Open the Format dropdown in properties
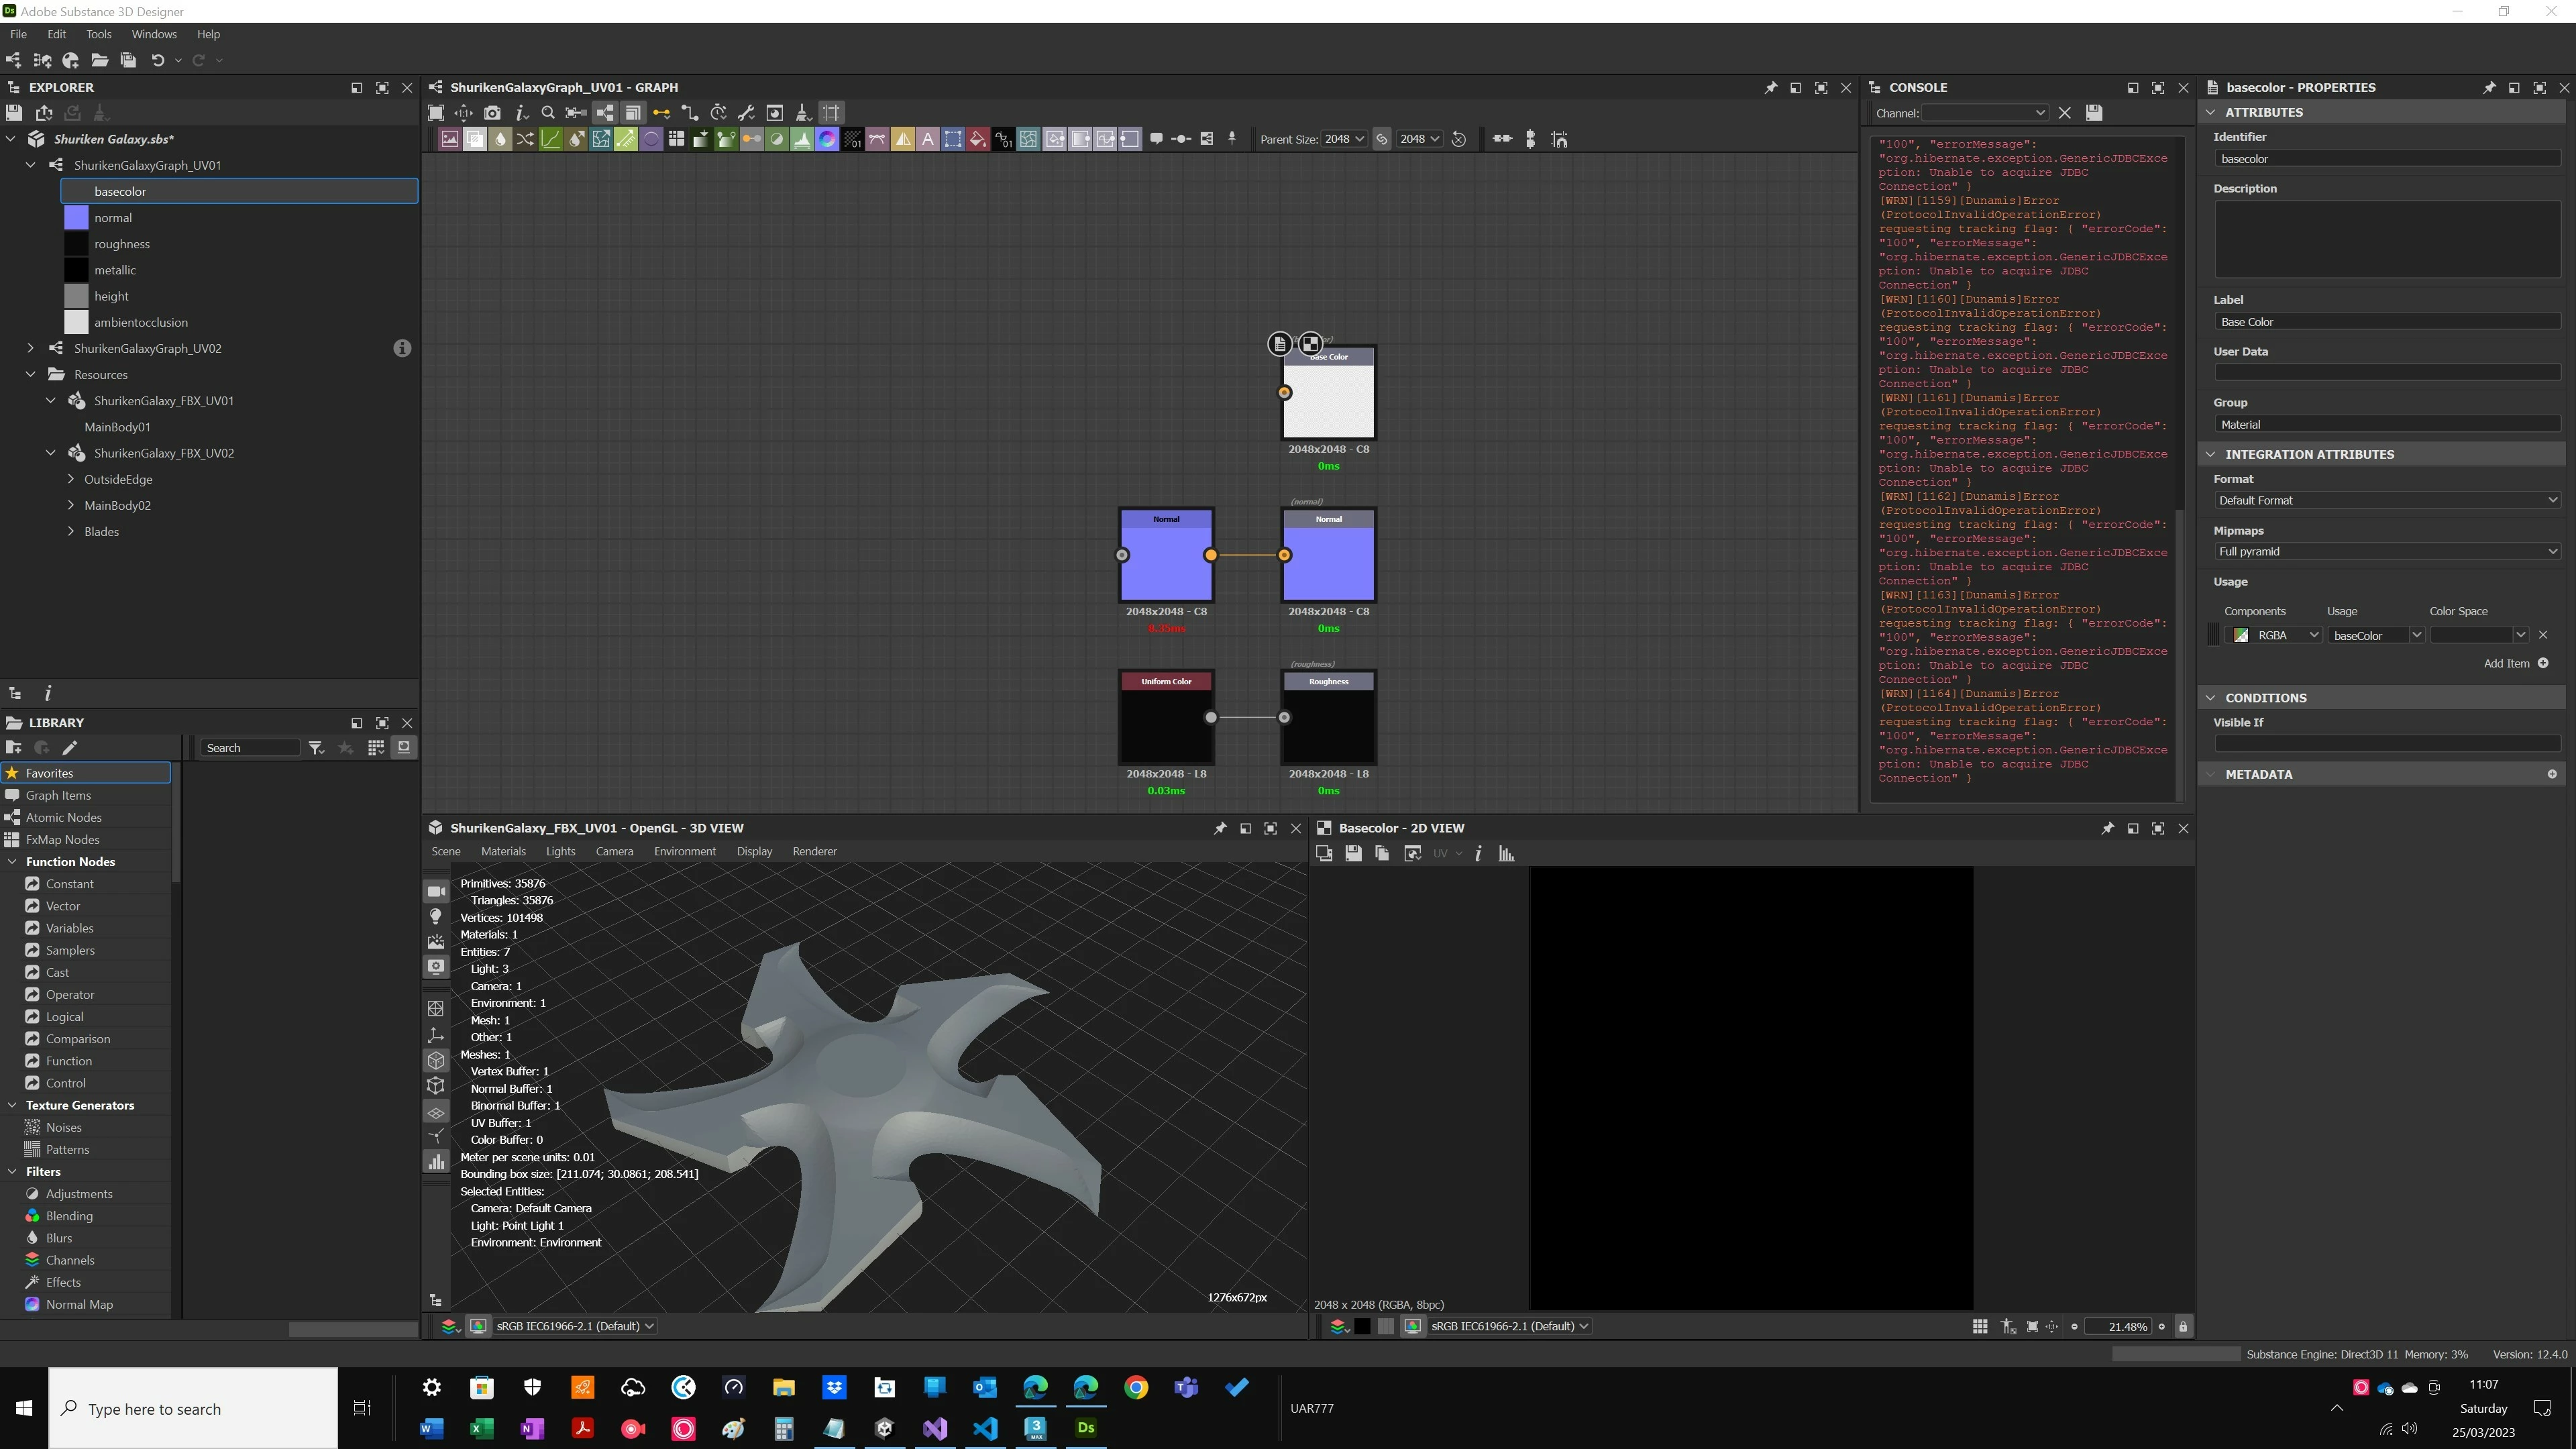2576x1449 pixels. [2386, 500]
